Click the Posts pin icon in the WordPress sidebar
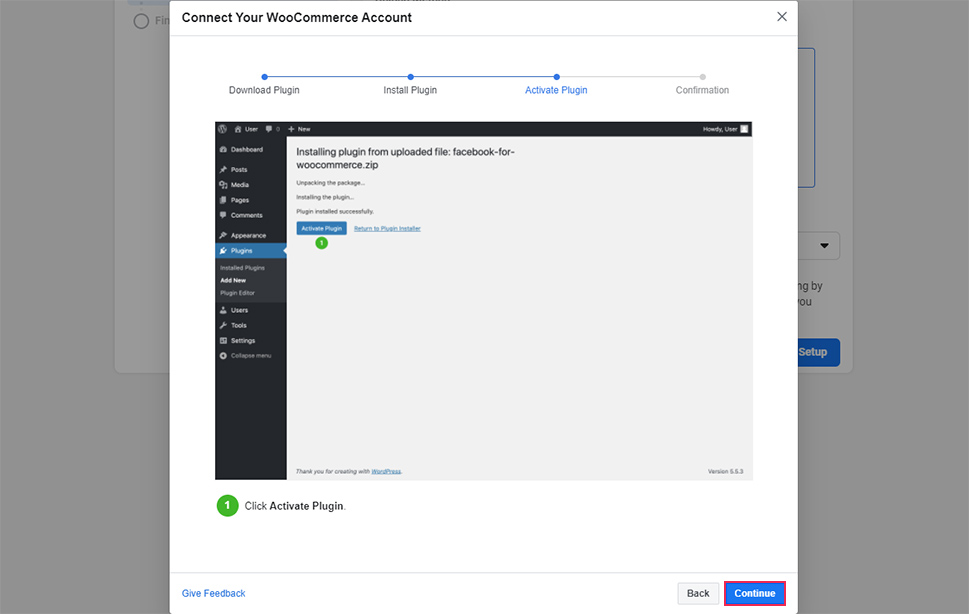This screenshot has height=614, width=969. (x=223, y=169)
